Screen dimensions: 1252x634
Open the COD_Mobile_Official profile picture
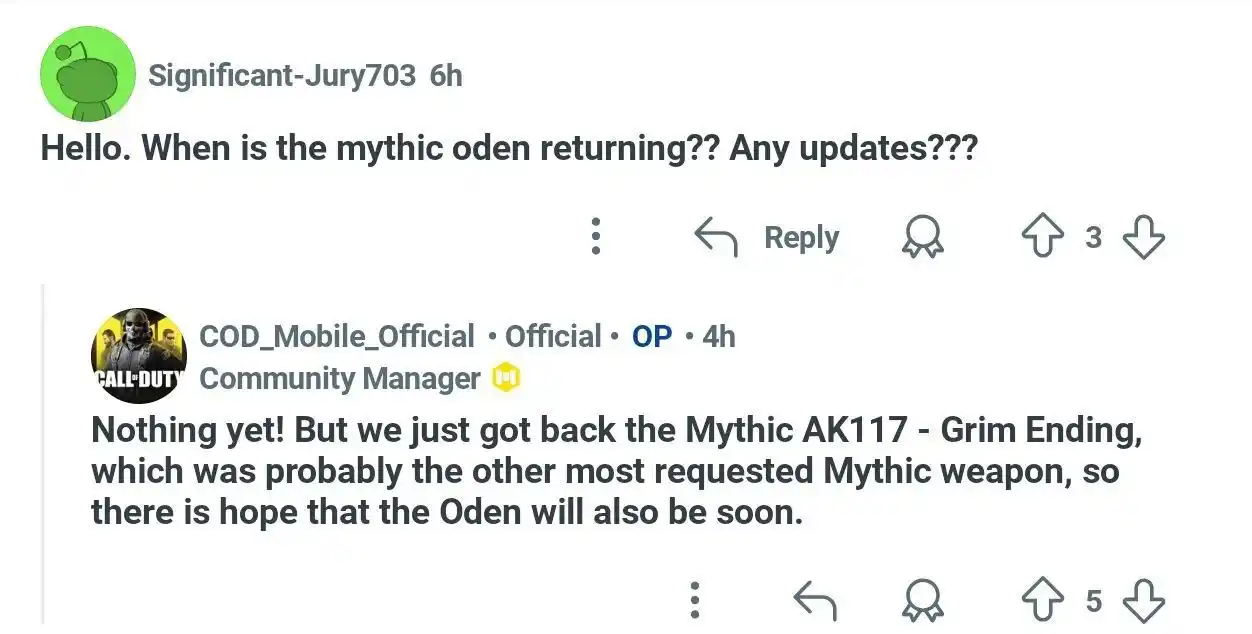pos(139,356)
